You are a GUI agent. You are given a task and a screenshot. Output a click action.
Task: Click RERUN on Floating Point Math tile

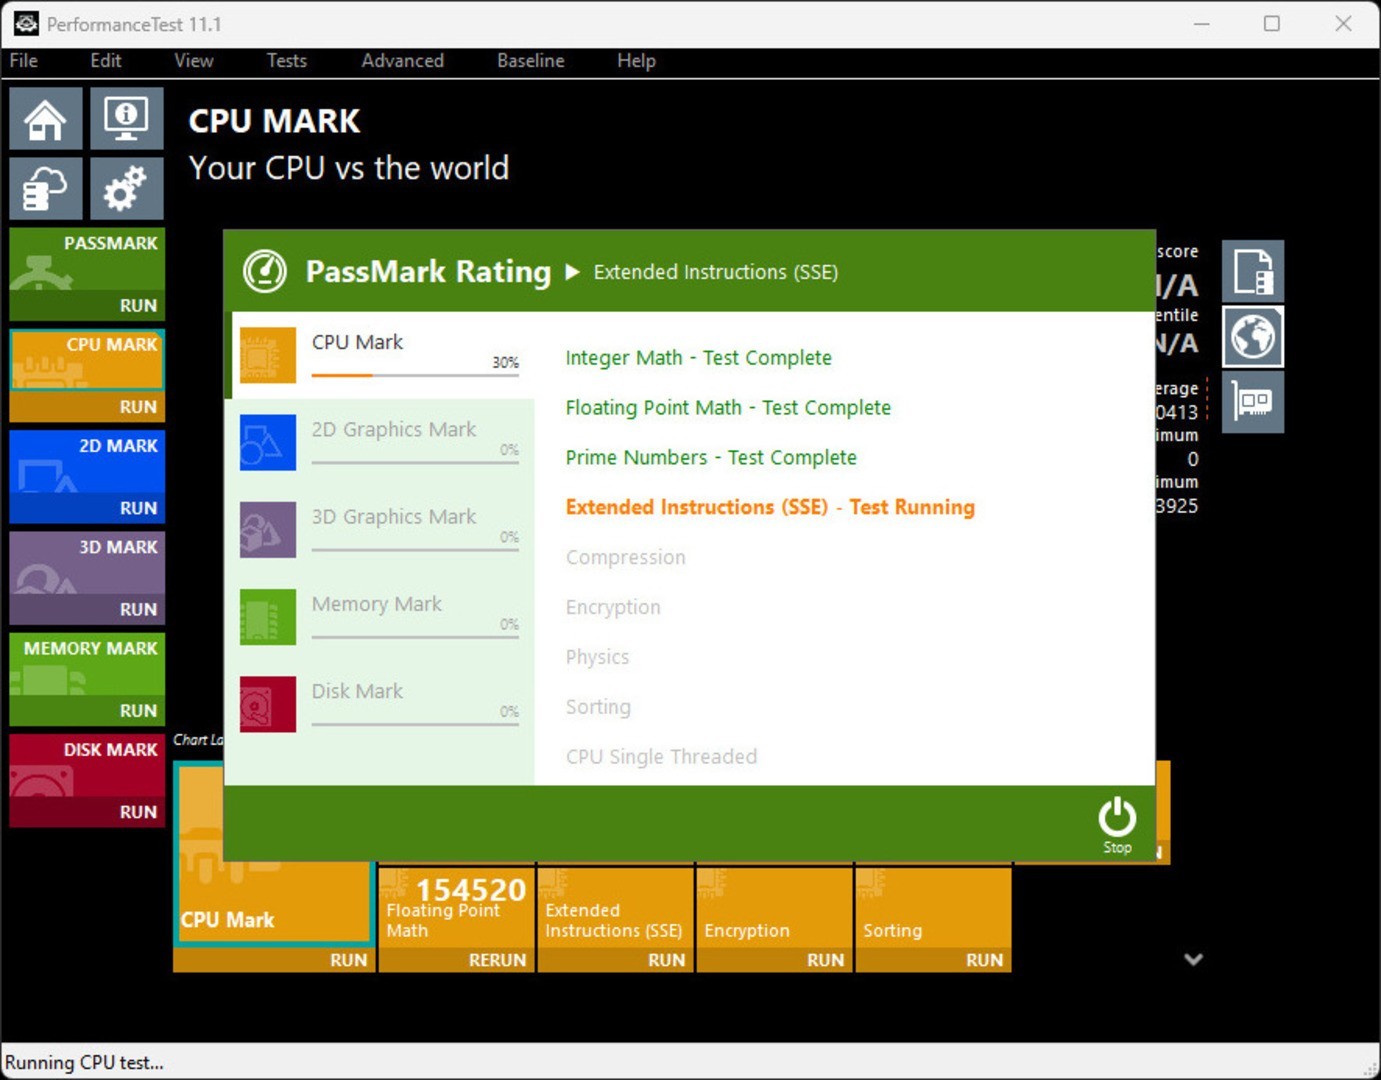tap(497, 960)
